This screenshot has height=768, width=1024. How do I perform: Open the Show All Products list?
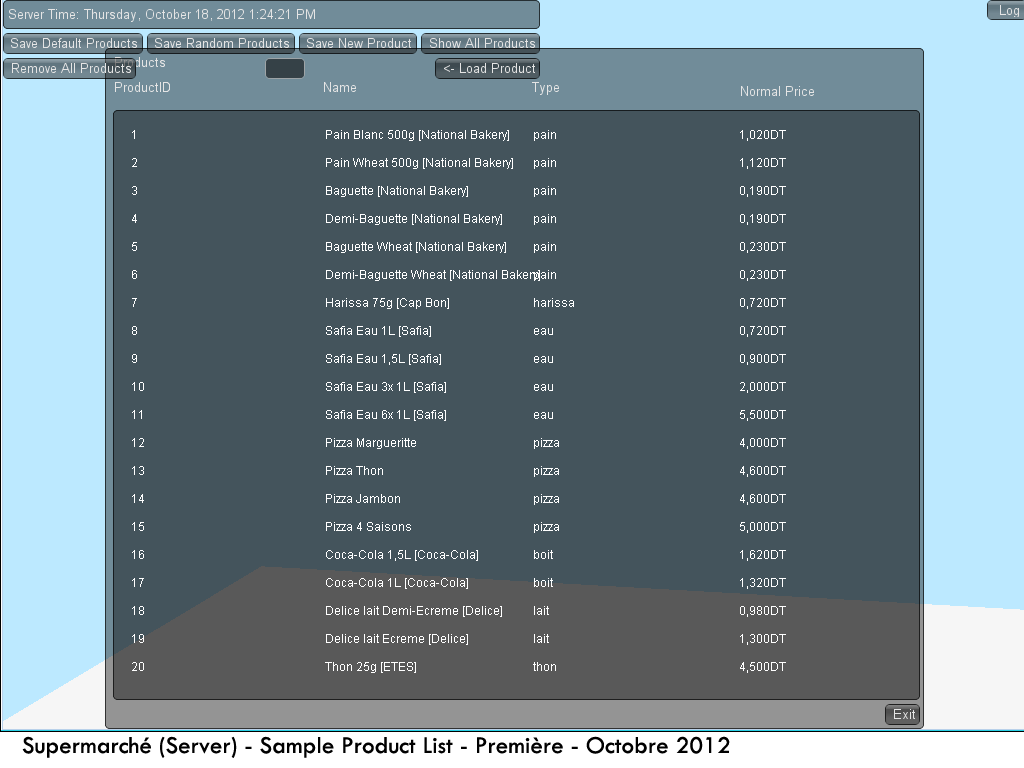pyautogui.click(x=481, y=44)
